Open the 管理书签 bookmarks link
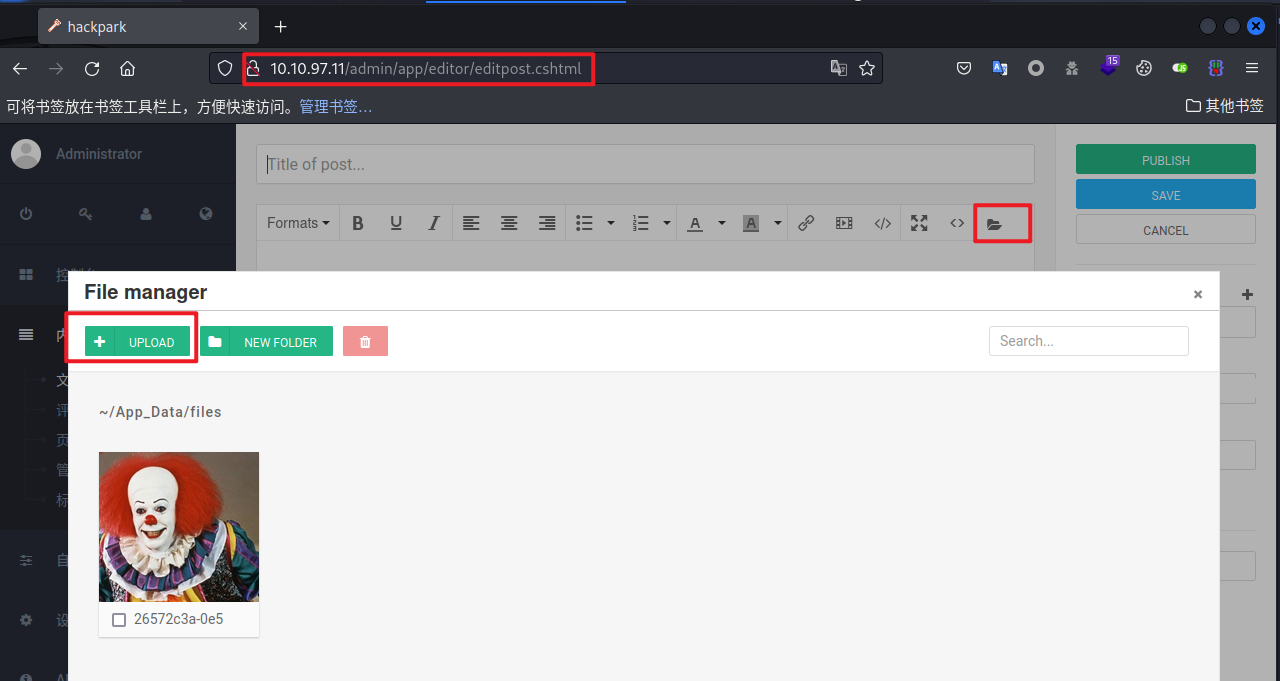The height and width of the screenshot is (681, 1280). [336, 106]
